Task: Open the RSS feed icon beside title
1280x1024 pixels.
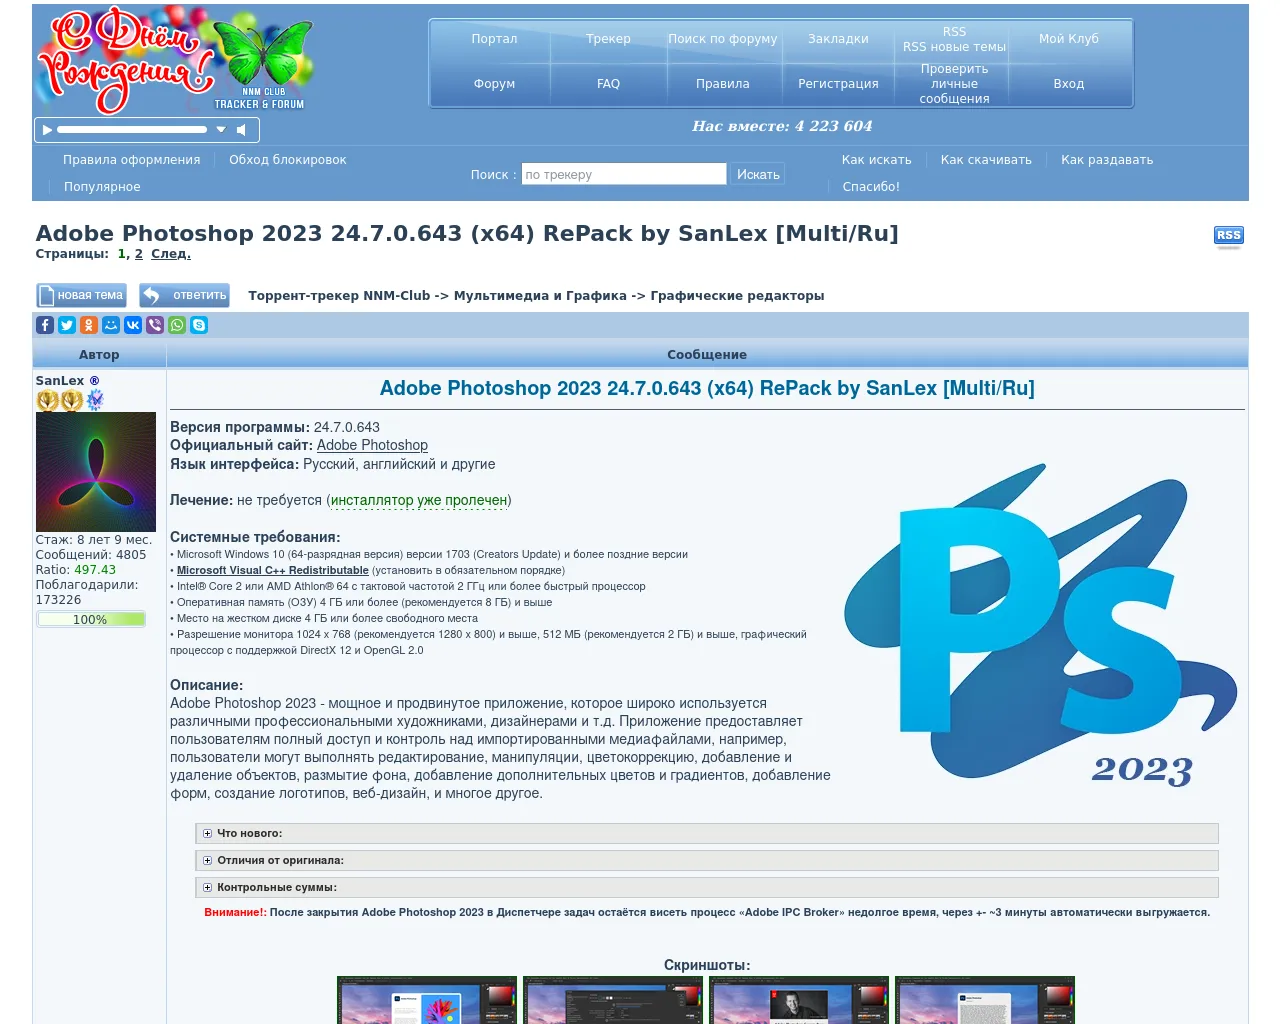Action: pyautogui.click(x=1228, y=236)
